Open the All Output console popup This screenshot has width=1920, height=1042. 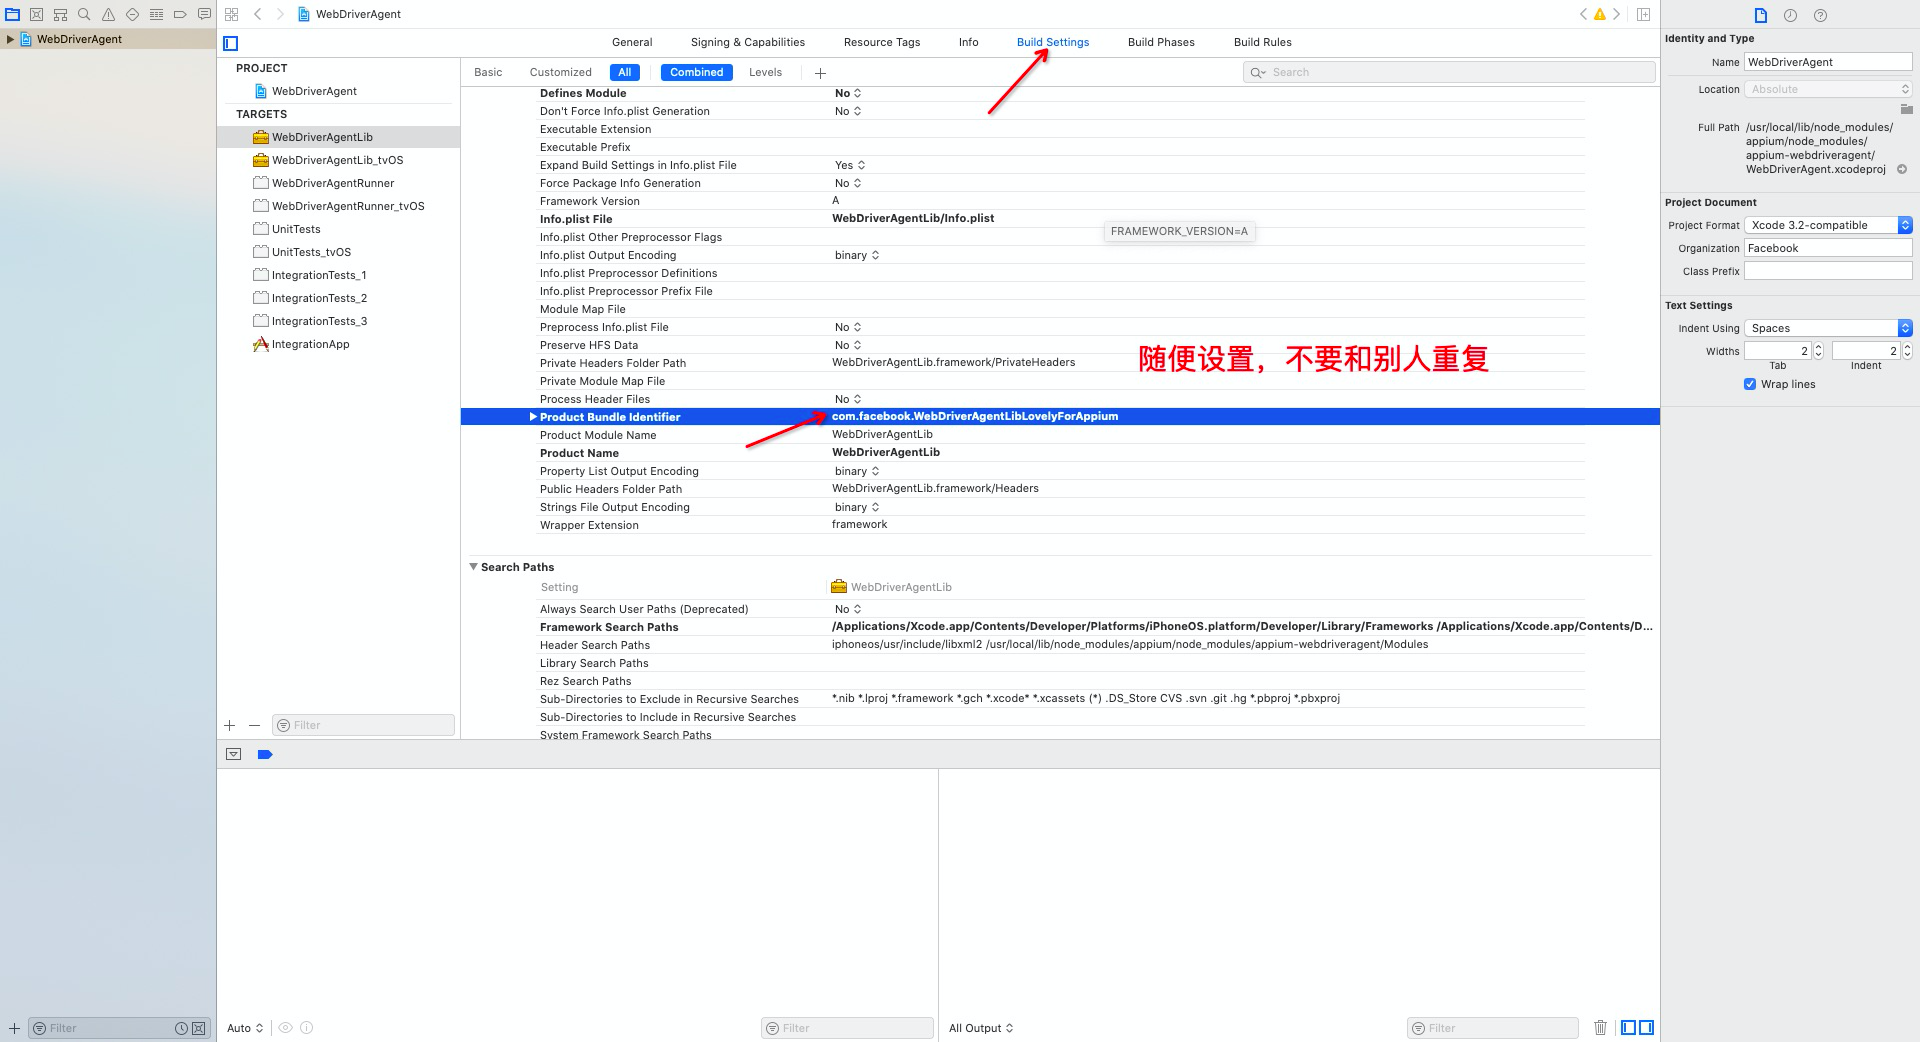[x=981, y=1028]
